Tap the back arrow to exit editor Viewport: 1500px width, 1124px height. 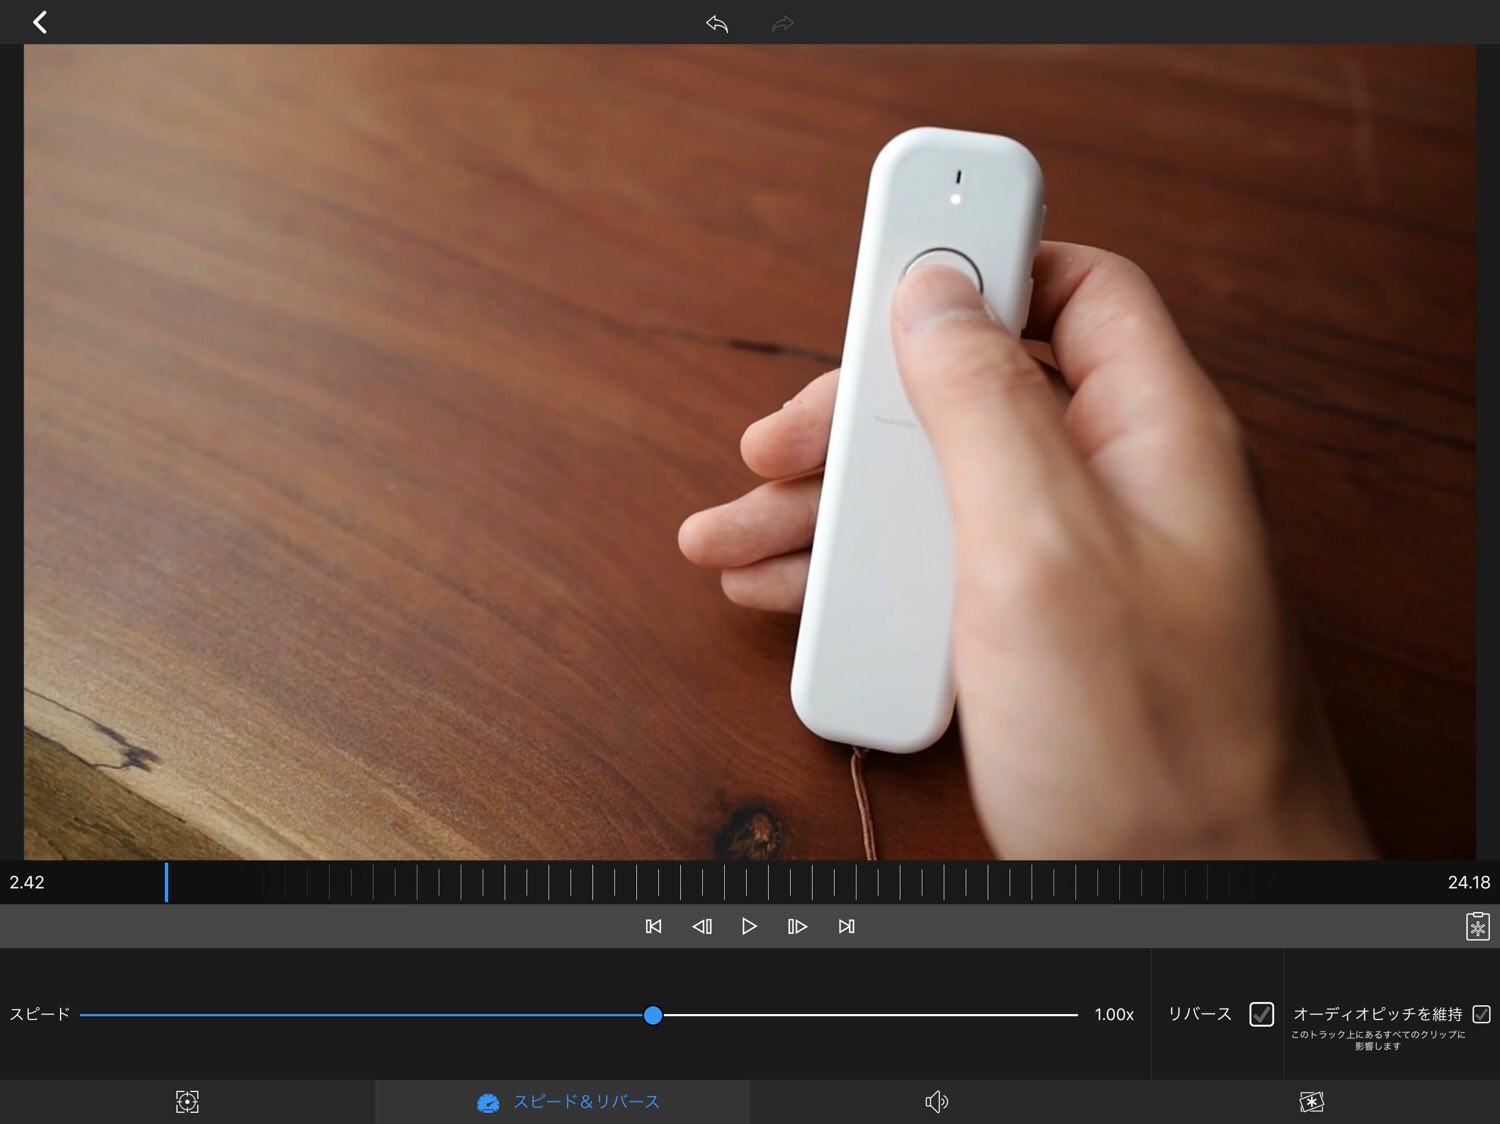40,22
